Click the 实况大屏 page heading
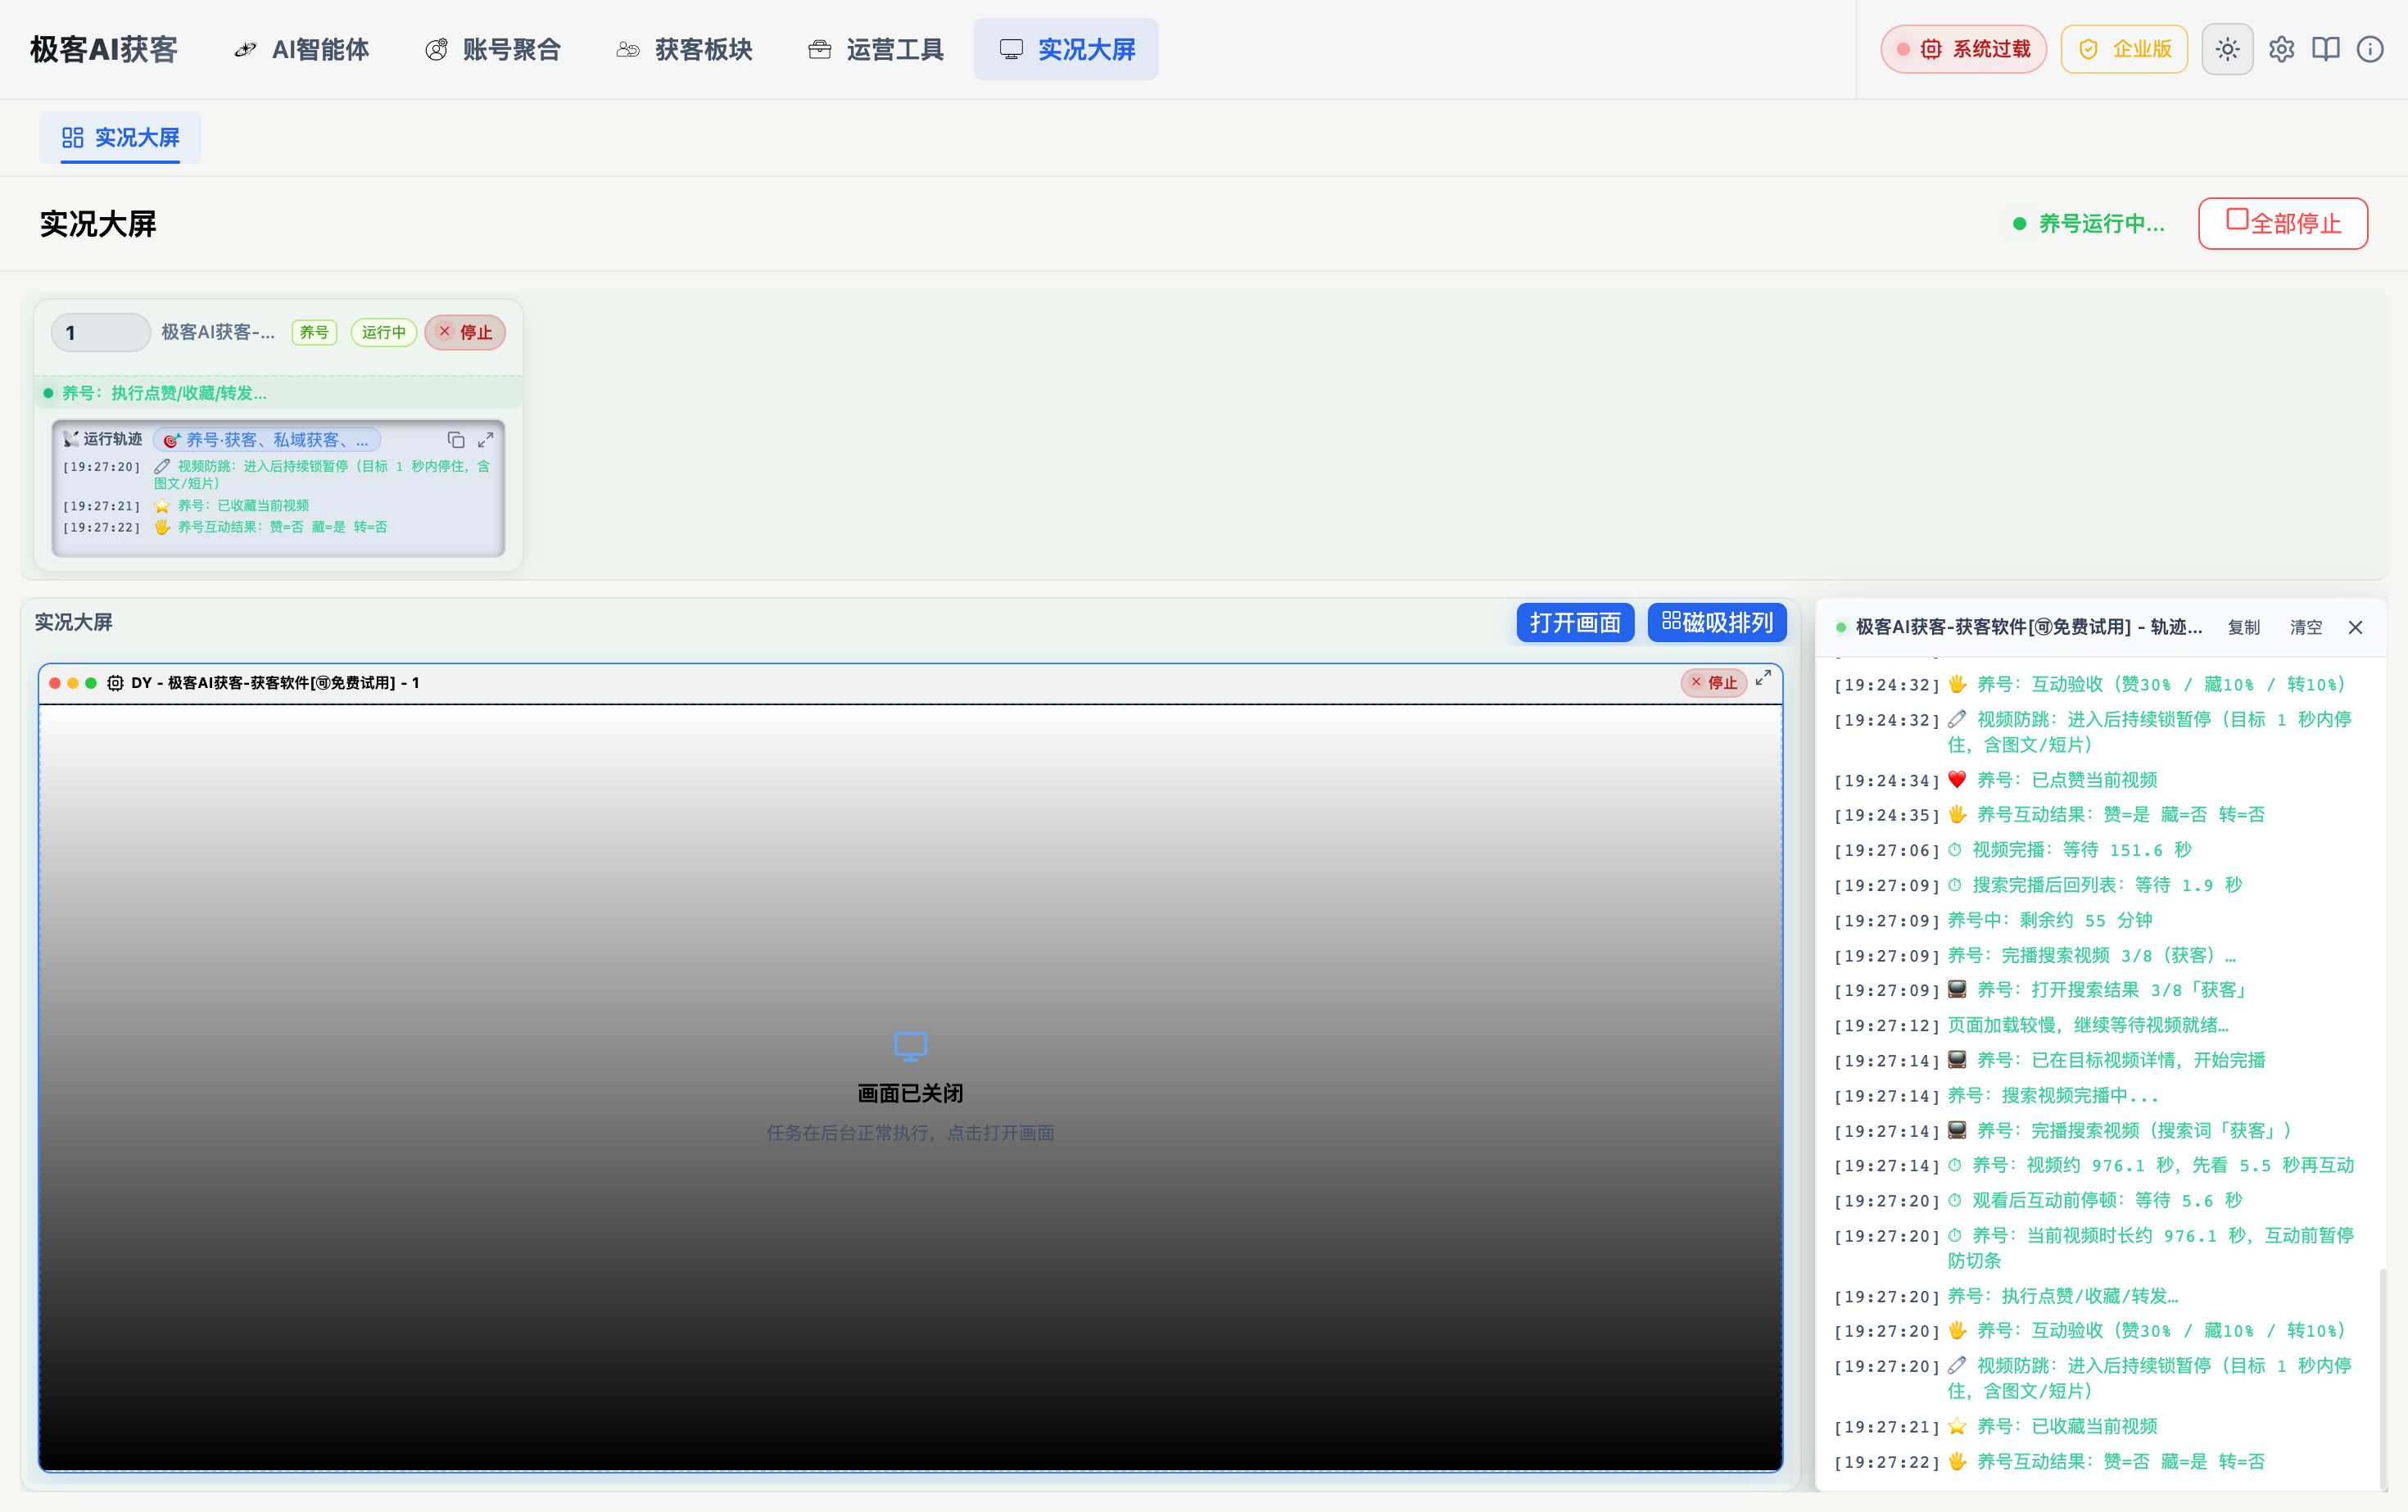This screenshot has height=1512, width=2408. point(98,224)
